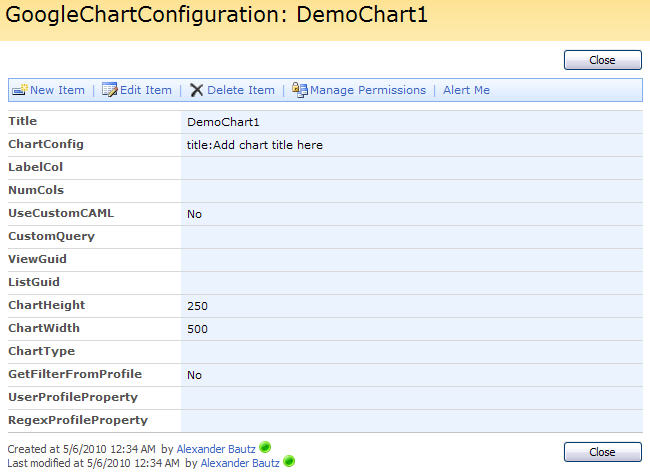This screenshot has height=472, width=650.
Task: Open the New Item text link
Action: [57, 90]
